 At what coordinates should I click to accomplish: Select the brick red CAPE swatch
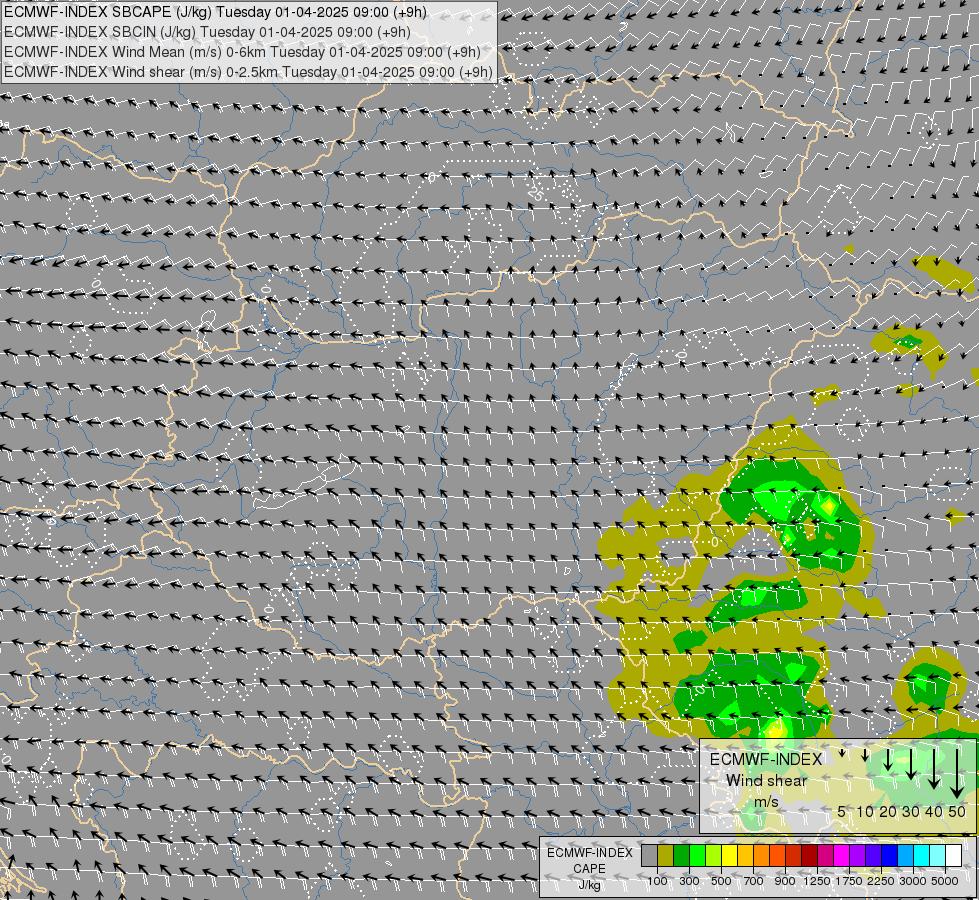(x=794, y=855)
